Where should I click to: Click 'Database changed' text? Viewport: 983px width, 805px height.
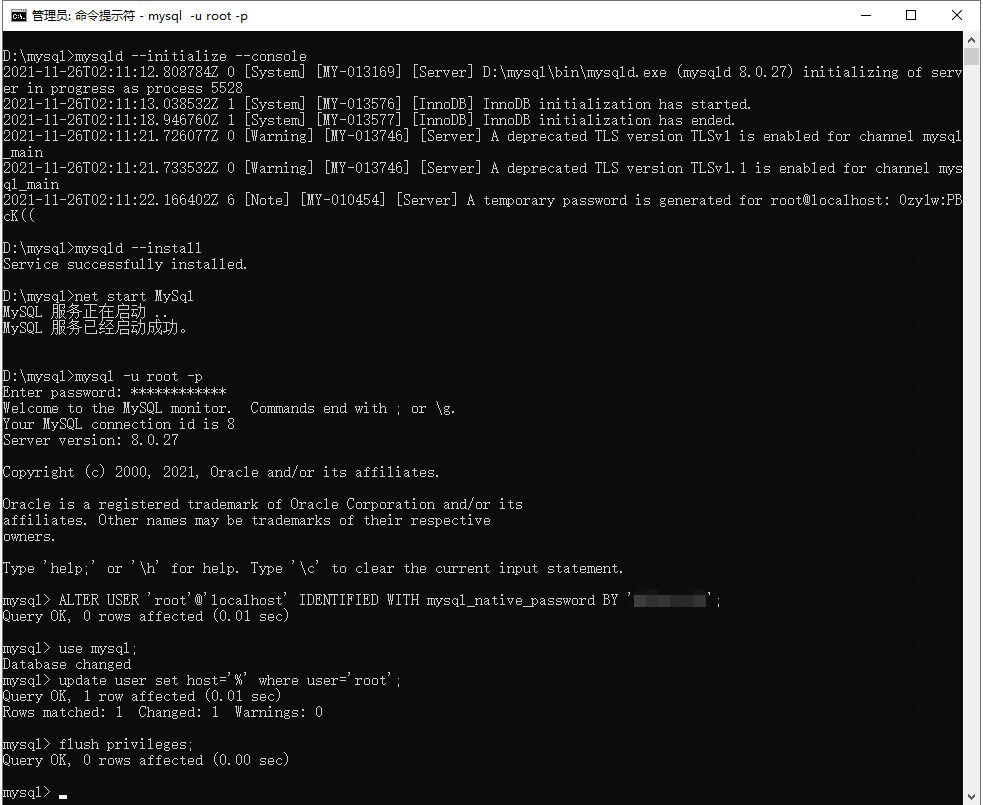click(67, 665)
